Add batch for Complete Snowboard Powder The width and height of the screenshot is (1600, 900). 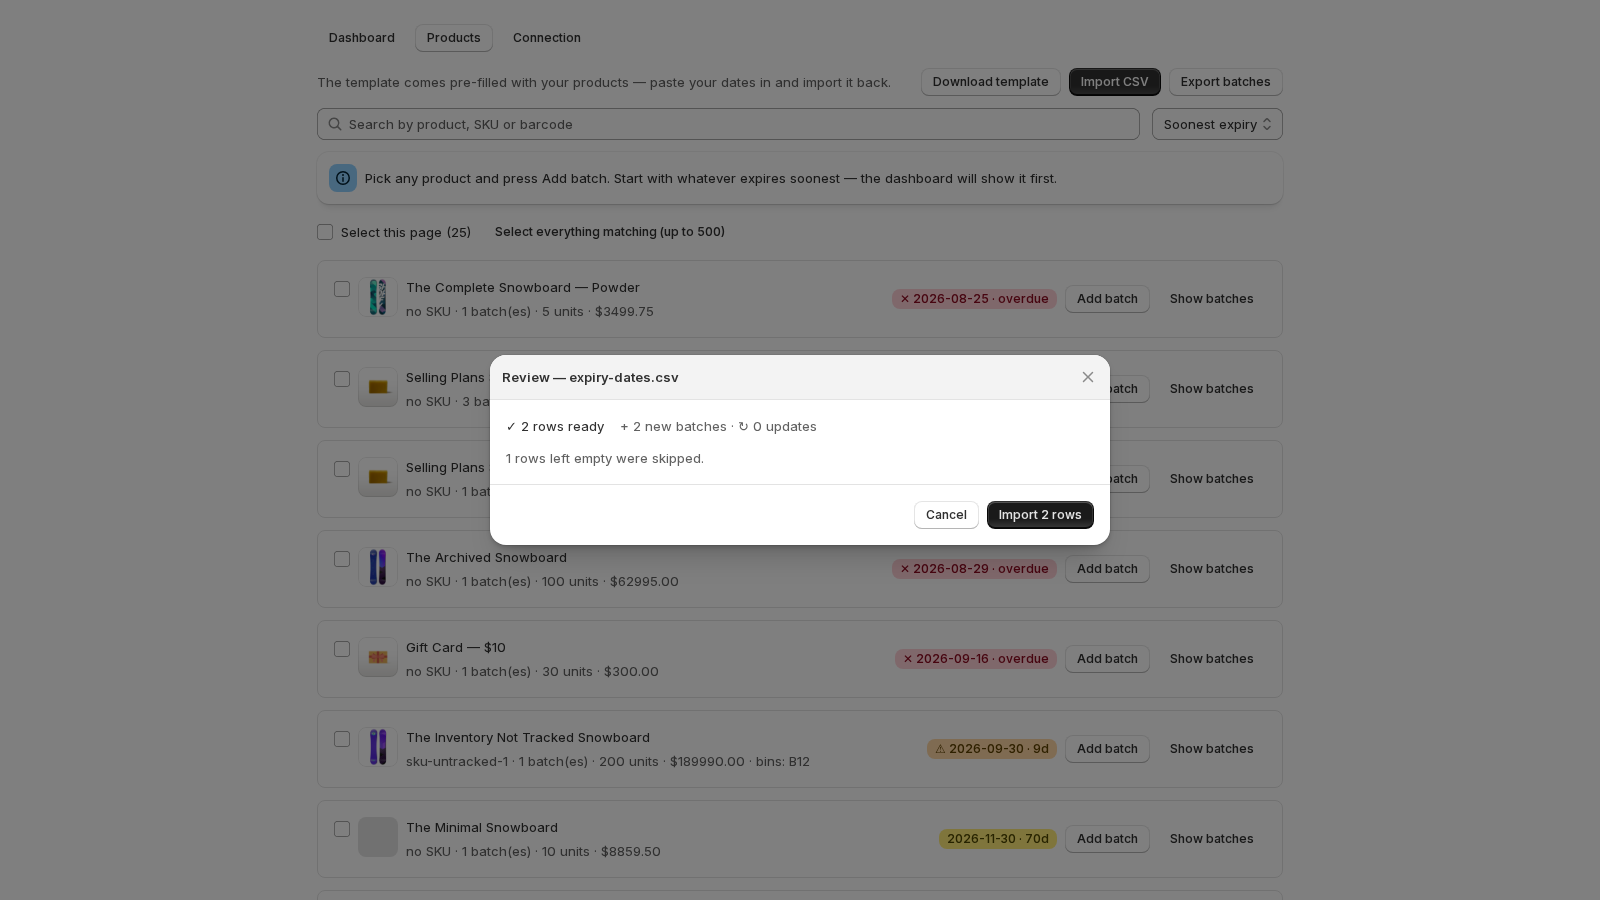click(1107, 299)
